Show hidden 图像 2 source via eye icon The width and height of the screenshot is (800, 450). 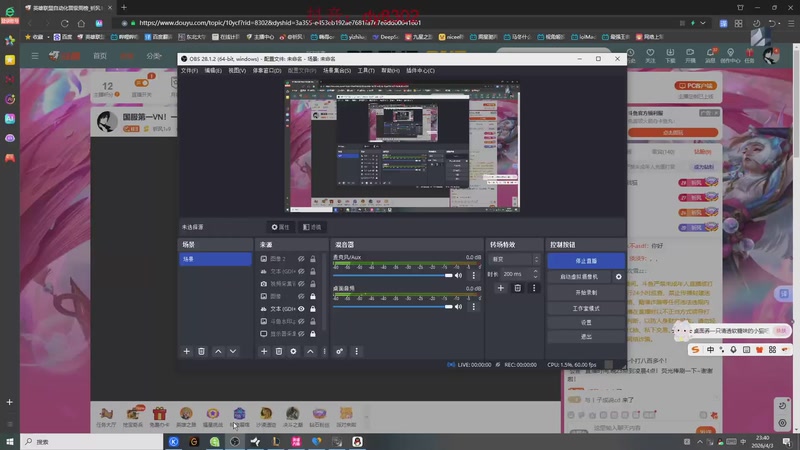[x=302, y=259]
